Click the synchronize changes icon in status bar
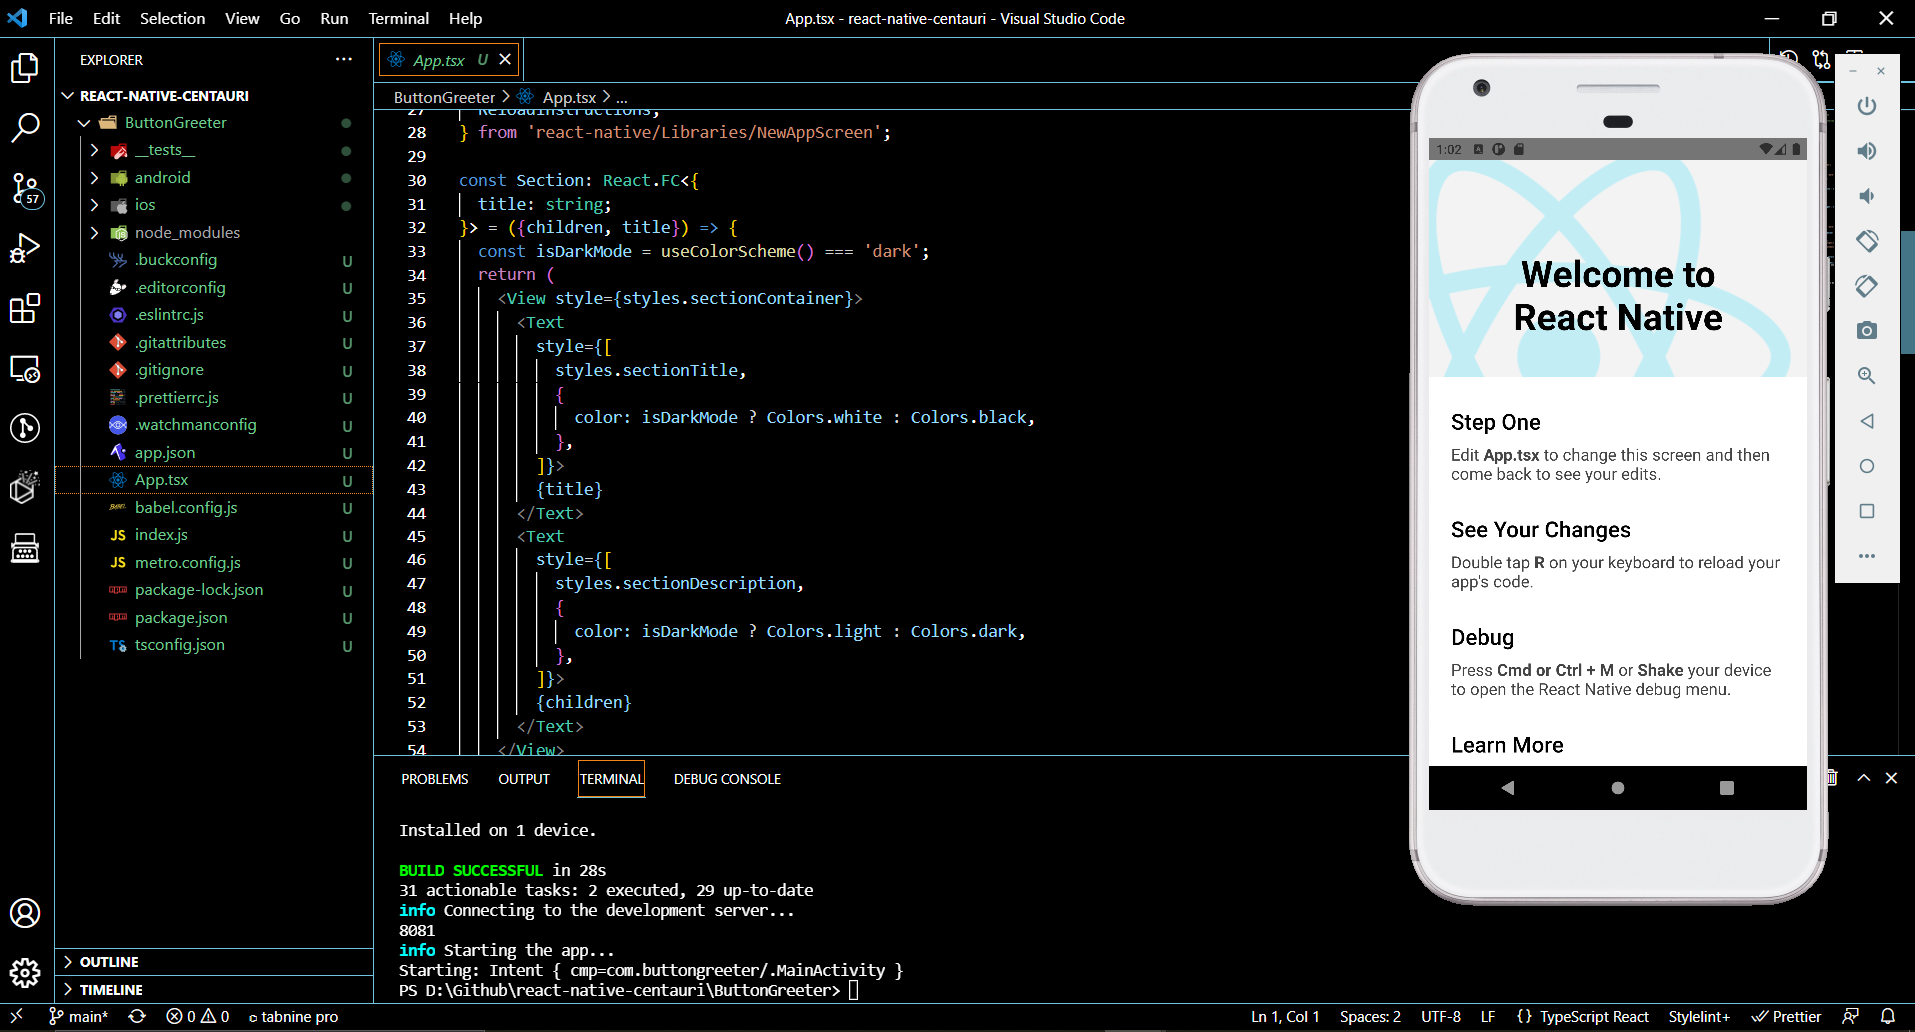Viewport: 1915px width, 1032px height. pos(137,1016)
